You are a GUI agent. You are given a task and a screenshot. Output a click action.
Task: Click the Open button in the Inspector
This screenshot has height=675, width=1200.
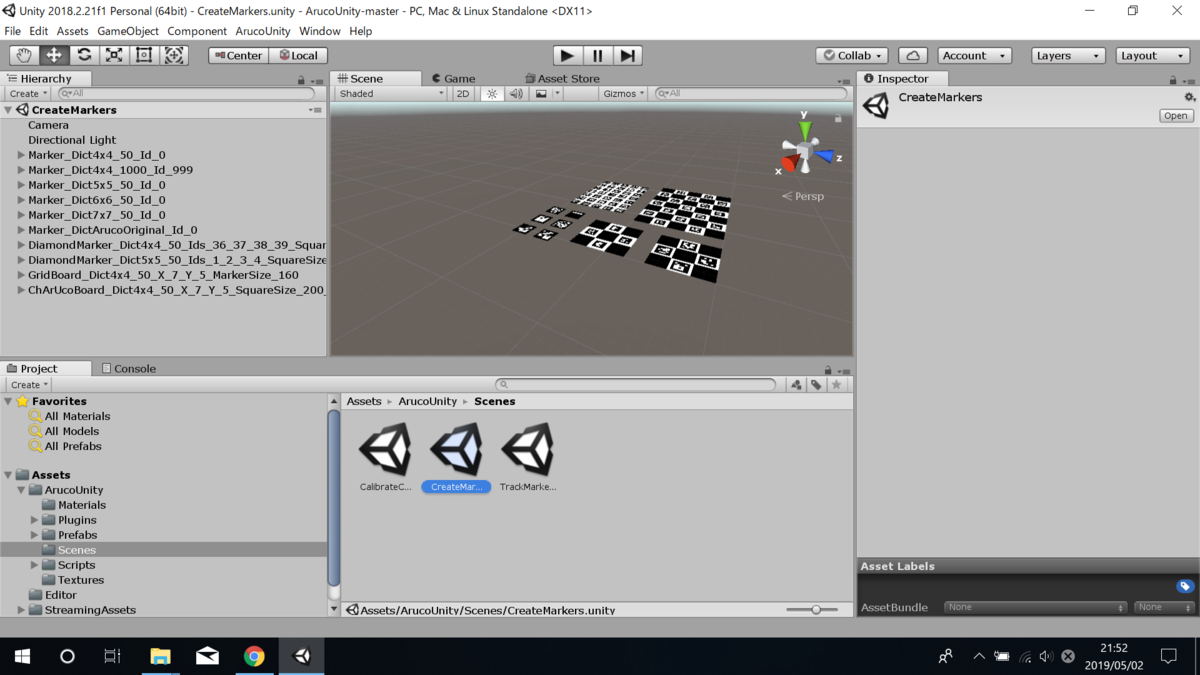pyautogui.click(x=1175, y=115)
